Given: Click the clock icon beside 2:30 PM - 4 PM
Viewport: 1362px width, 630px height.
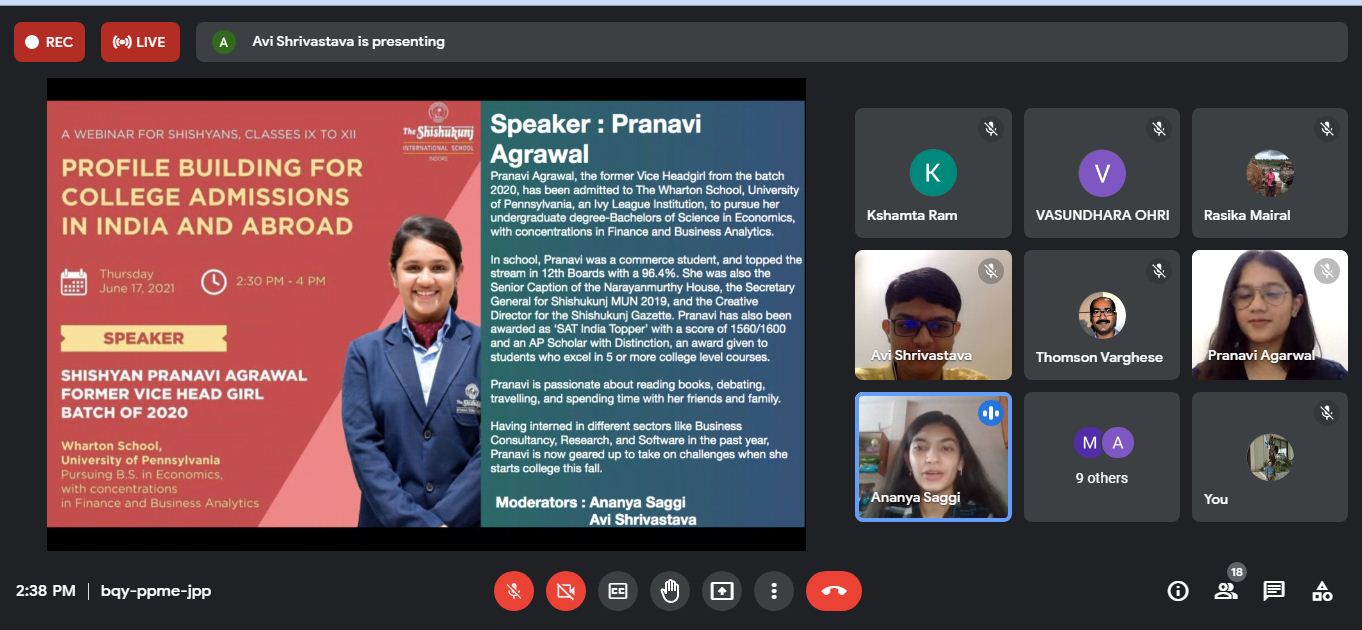Looking at the screenshot, I should 213,281.
